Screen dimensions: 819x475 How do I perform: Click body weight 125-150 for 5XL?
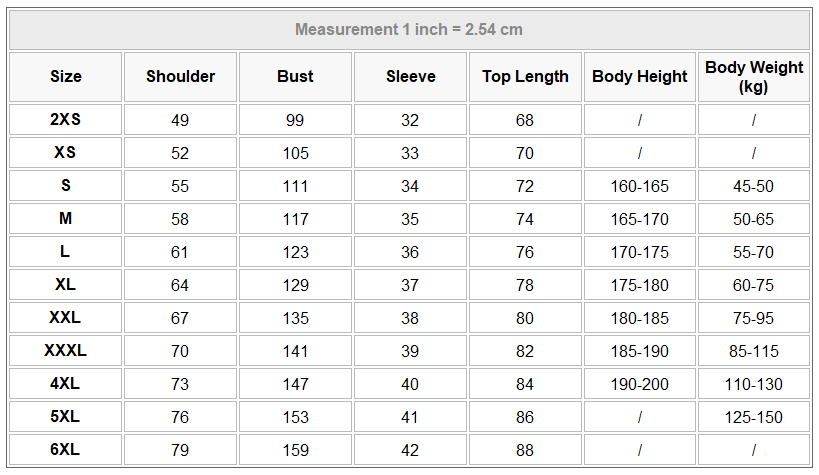(754, 417)
